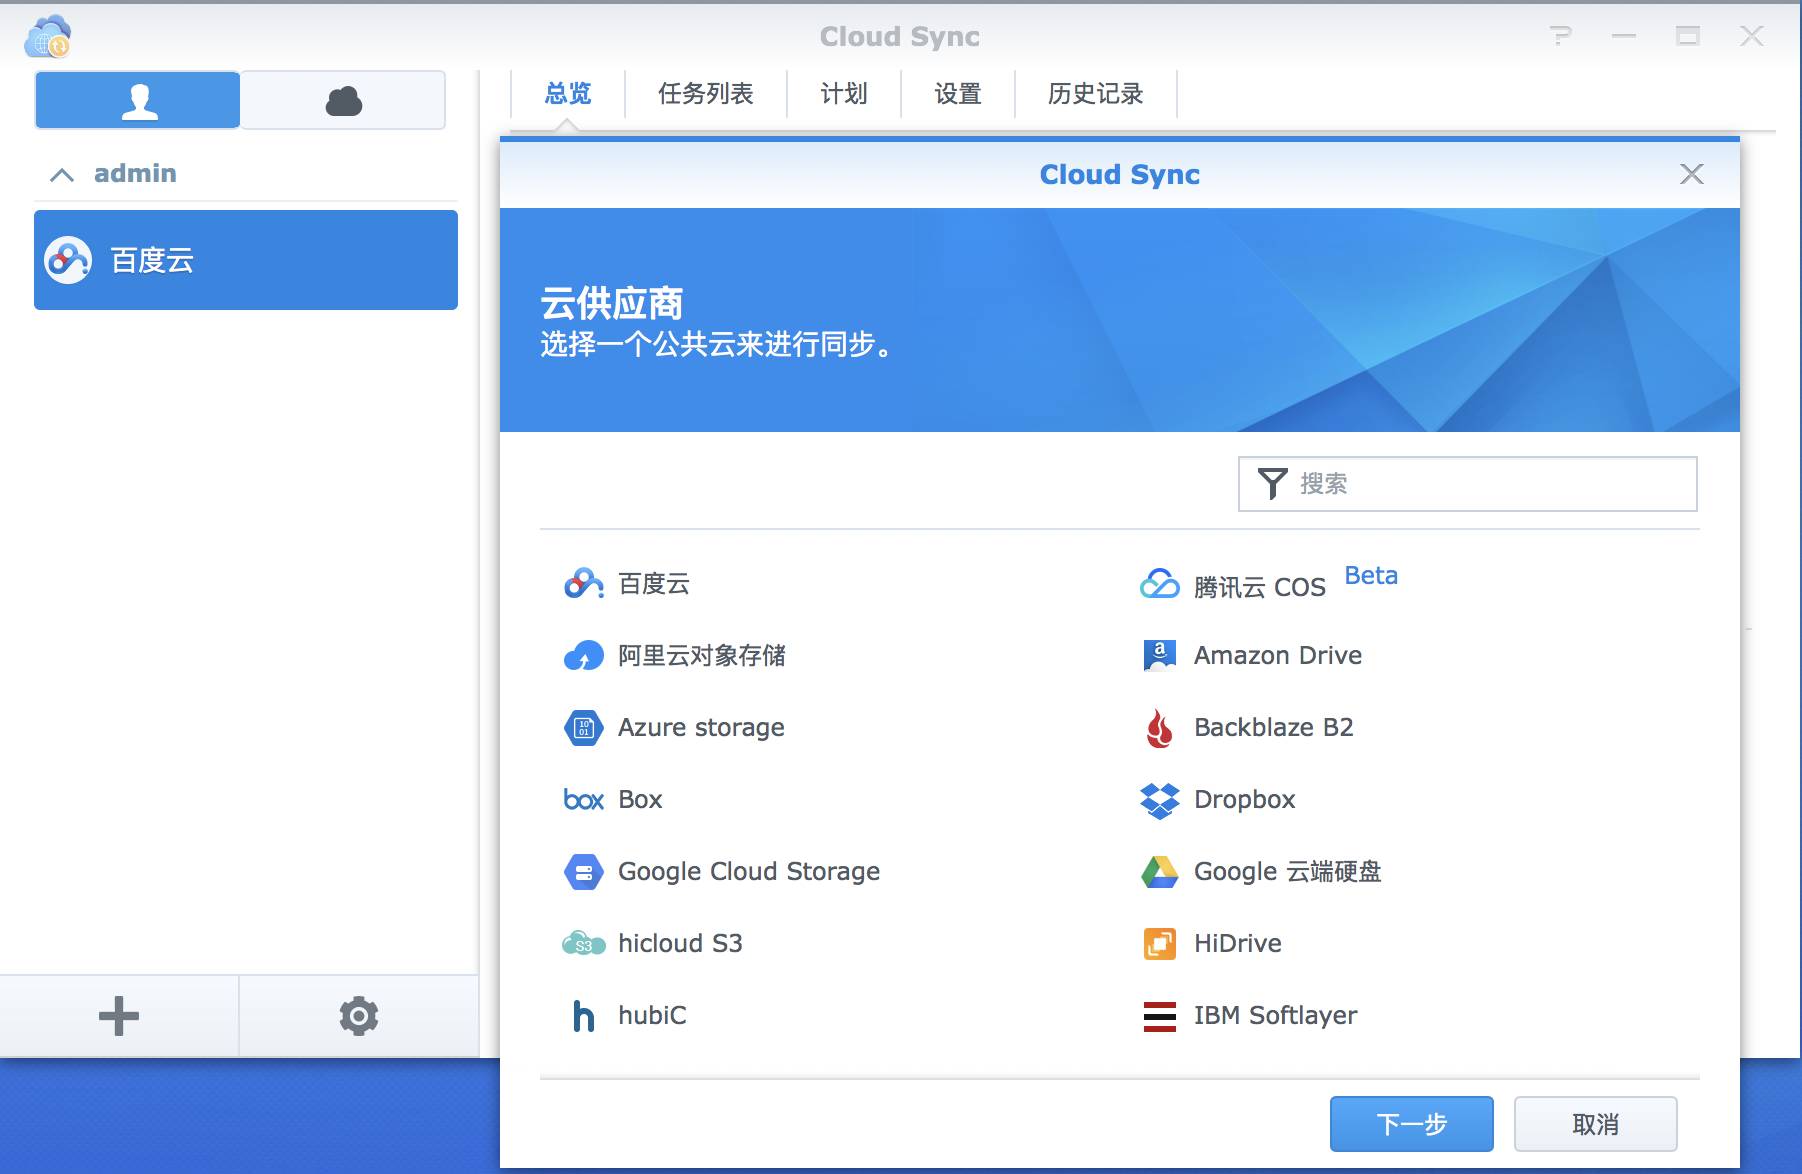The width and height of the screenshot is (1802, 1174).
Task: Select the Box provider label
Action: coord(640,800)
